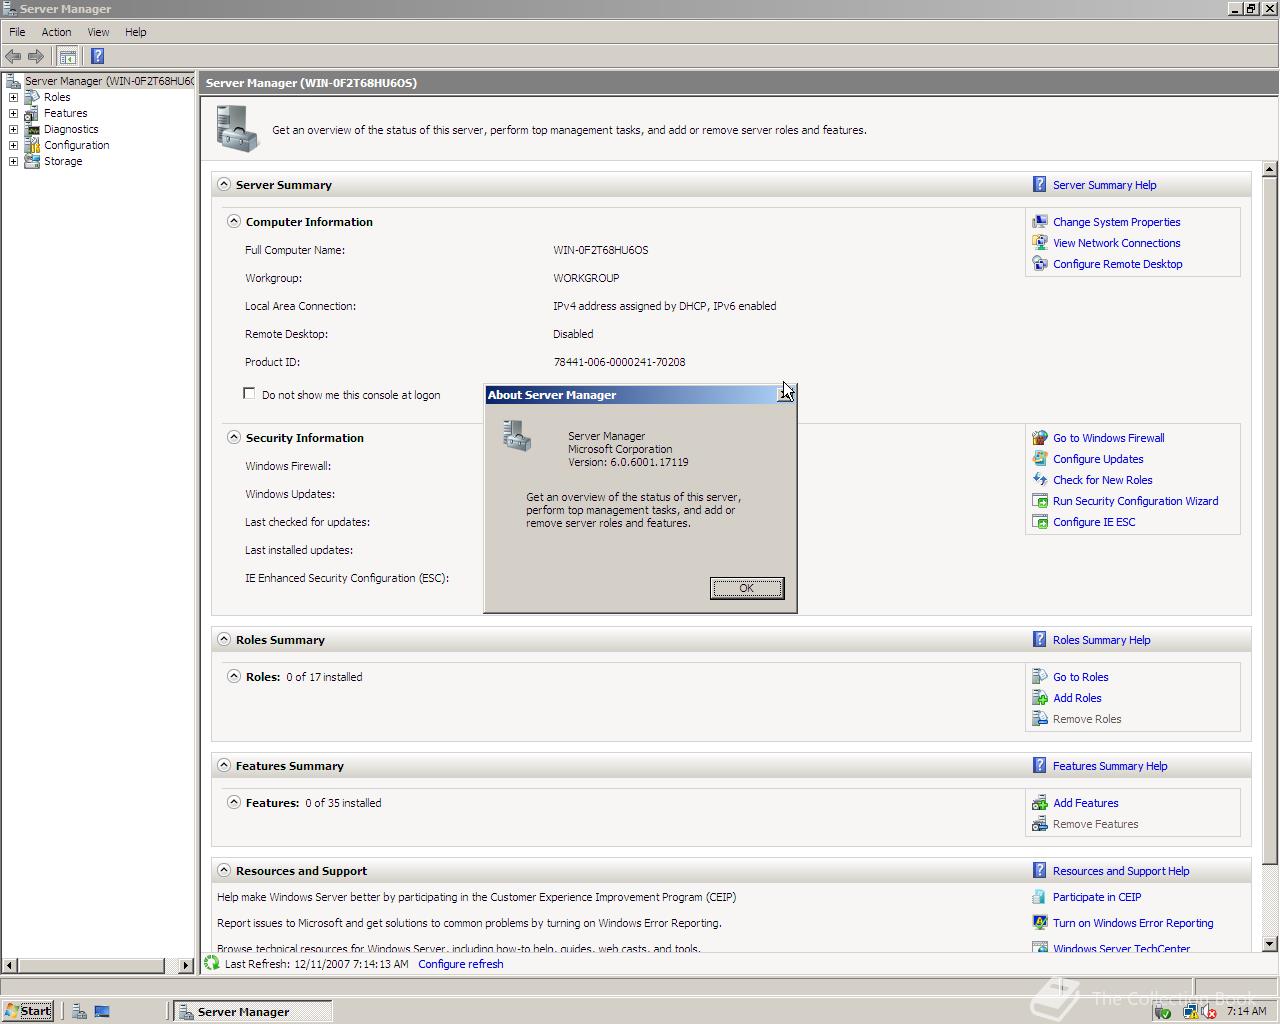Click the Configure Remote Desktop icon
The image size is (1280, 1024).
[x=1040, y=264]
